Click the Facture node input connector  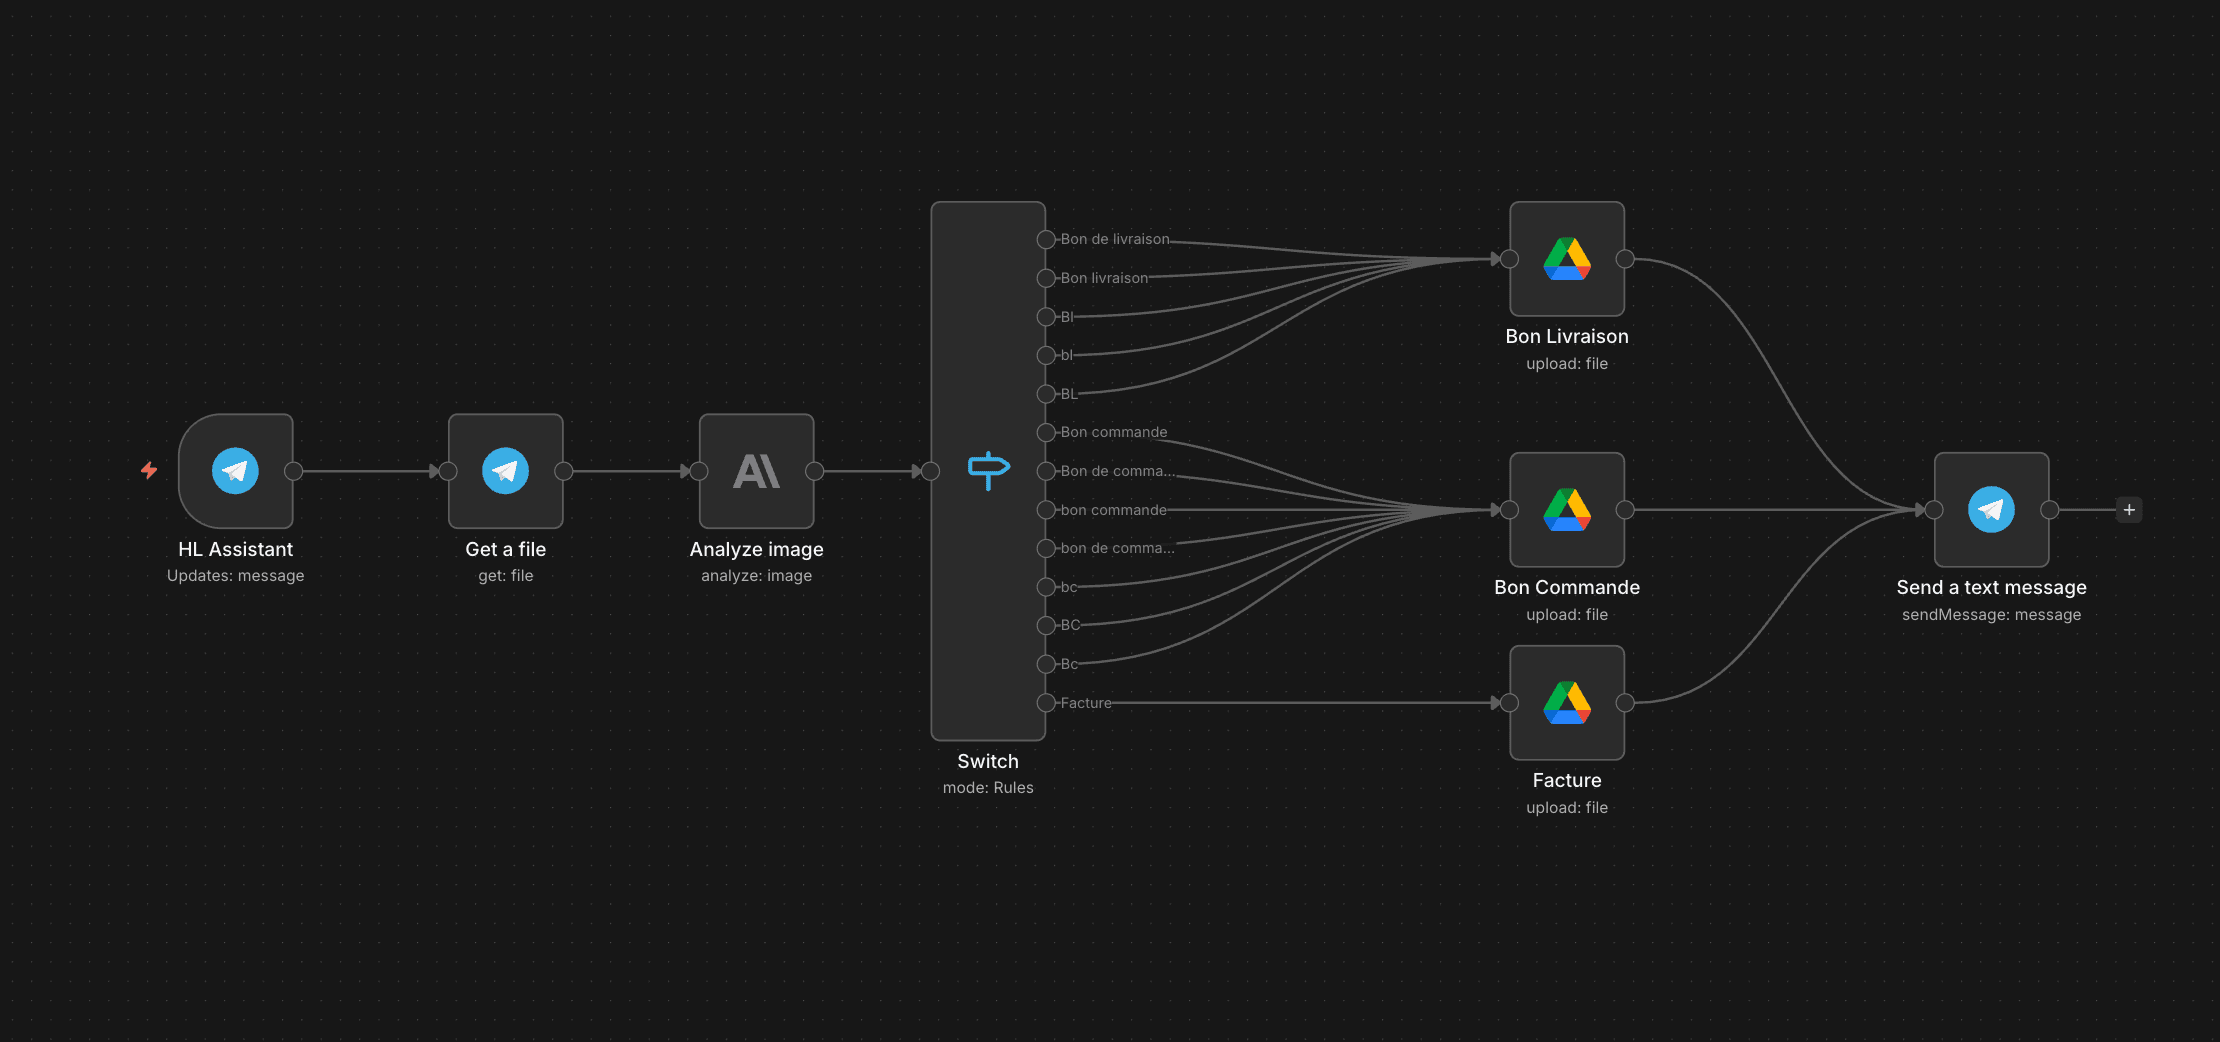[1509, 703]
